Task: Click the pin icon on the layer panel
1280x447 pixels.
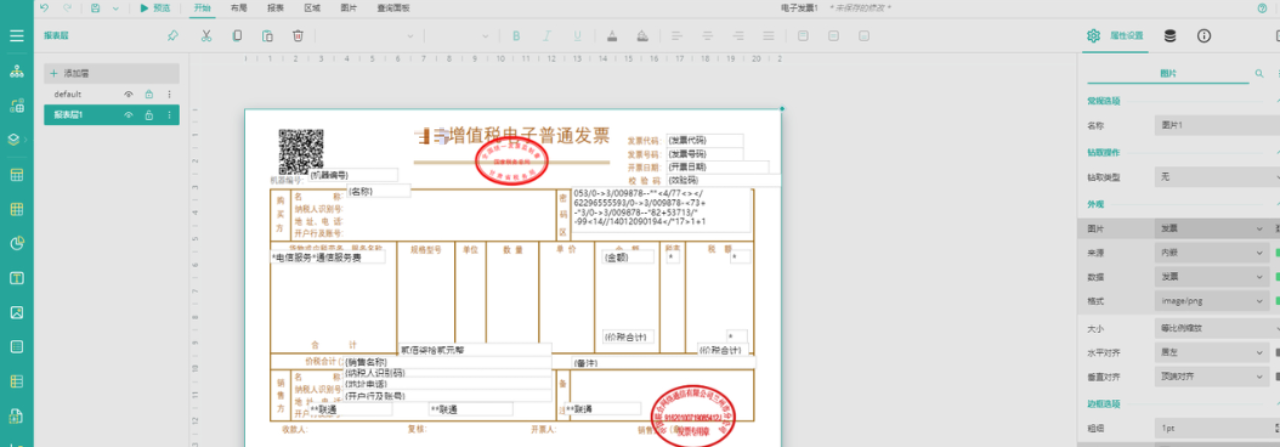Action: tap(172, 36)
